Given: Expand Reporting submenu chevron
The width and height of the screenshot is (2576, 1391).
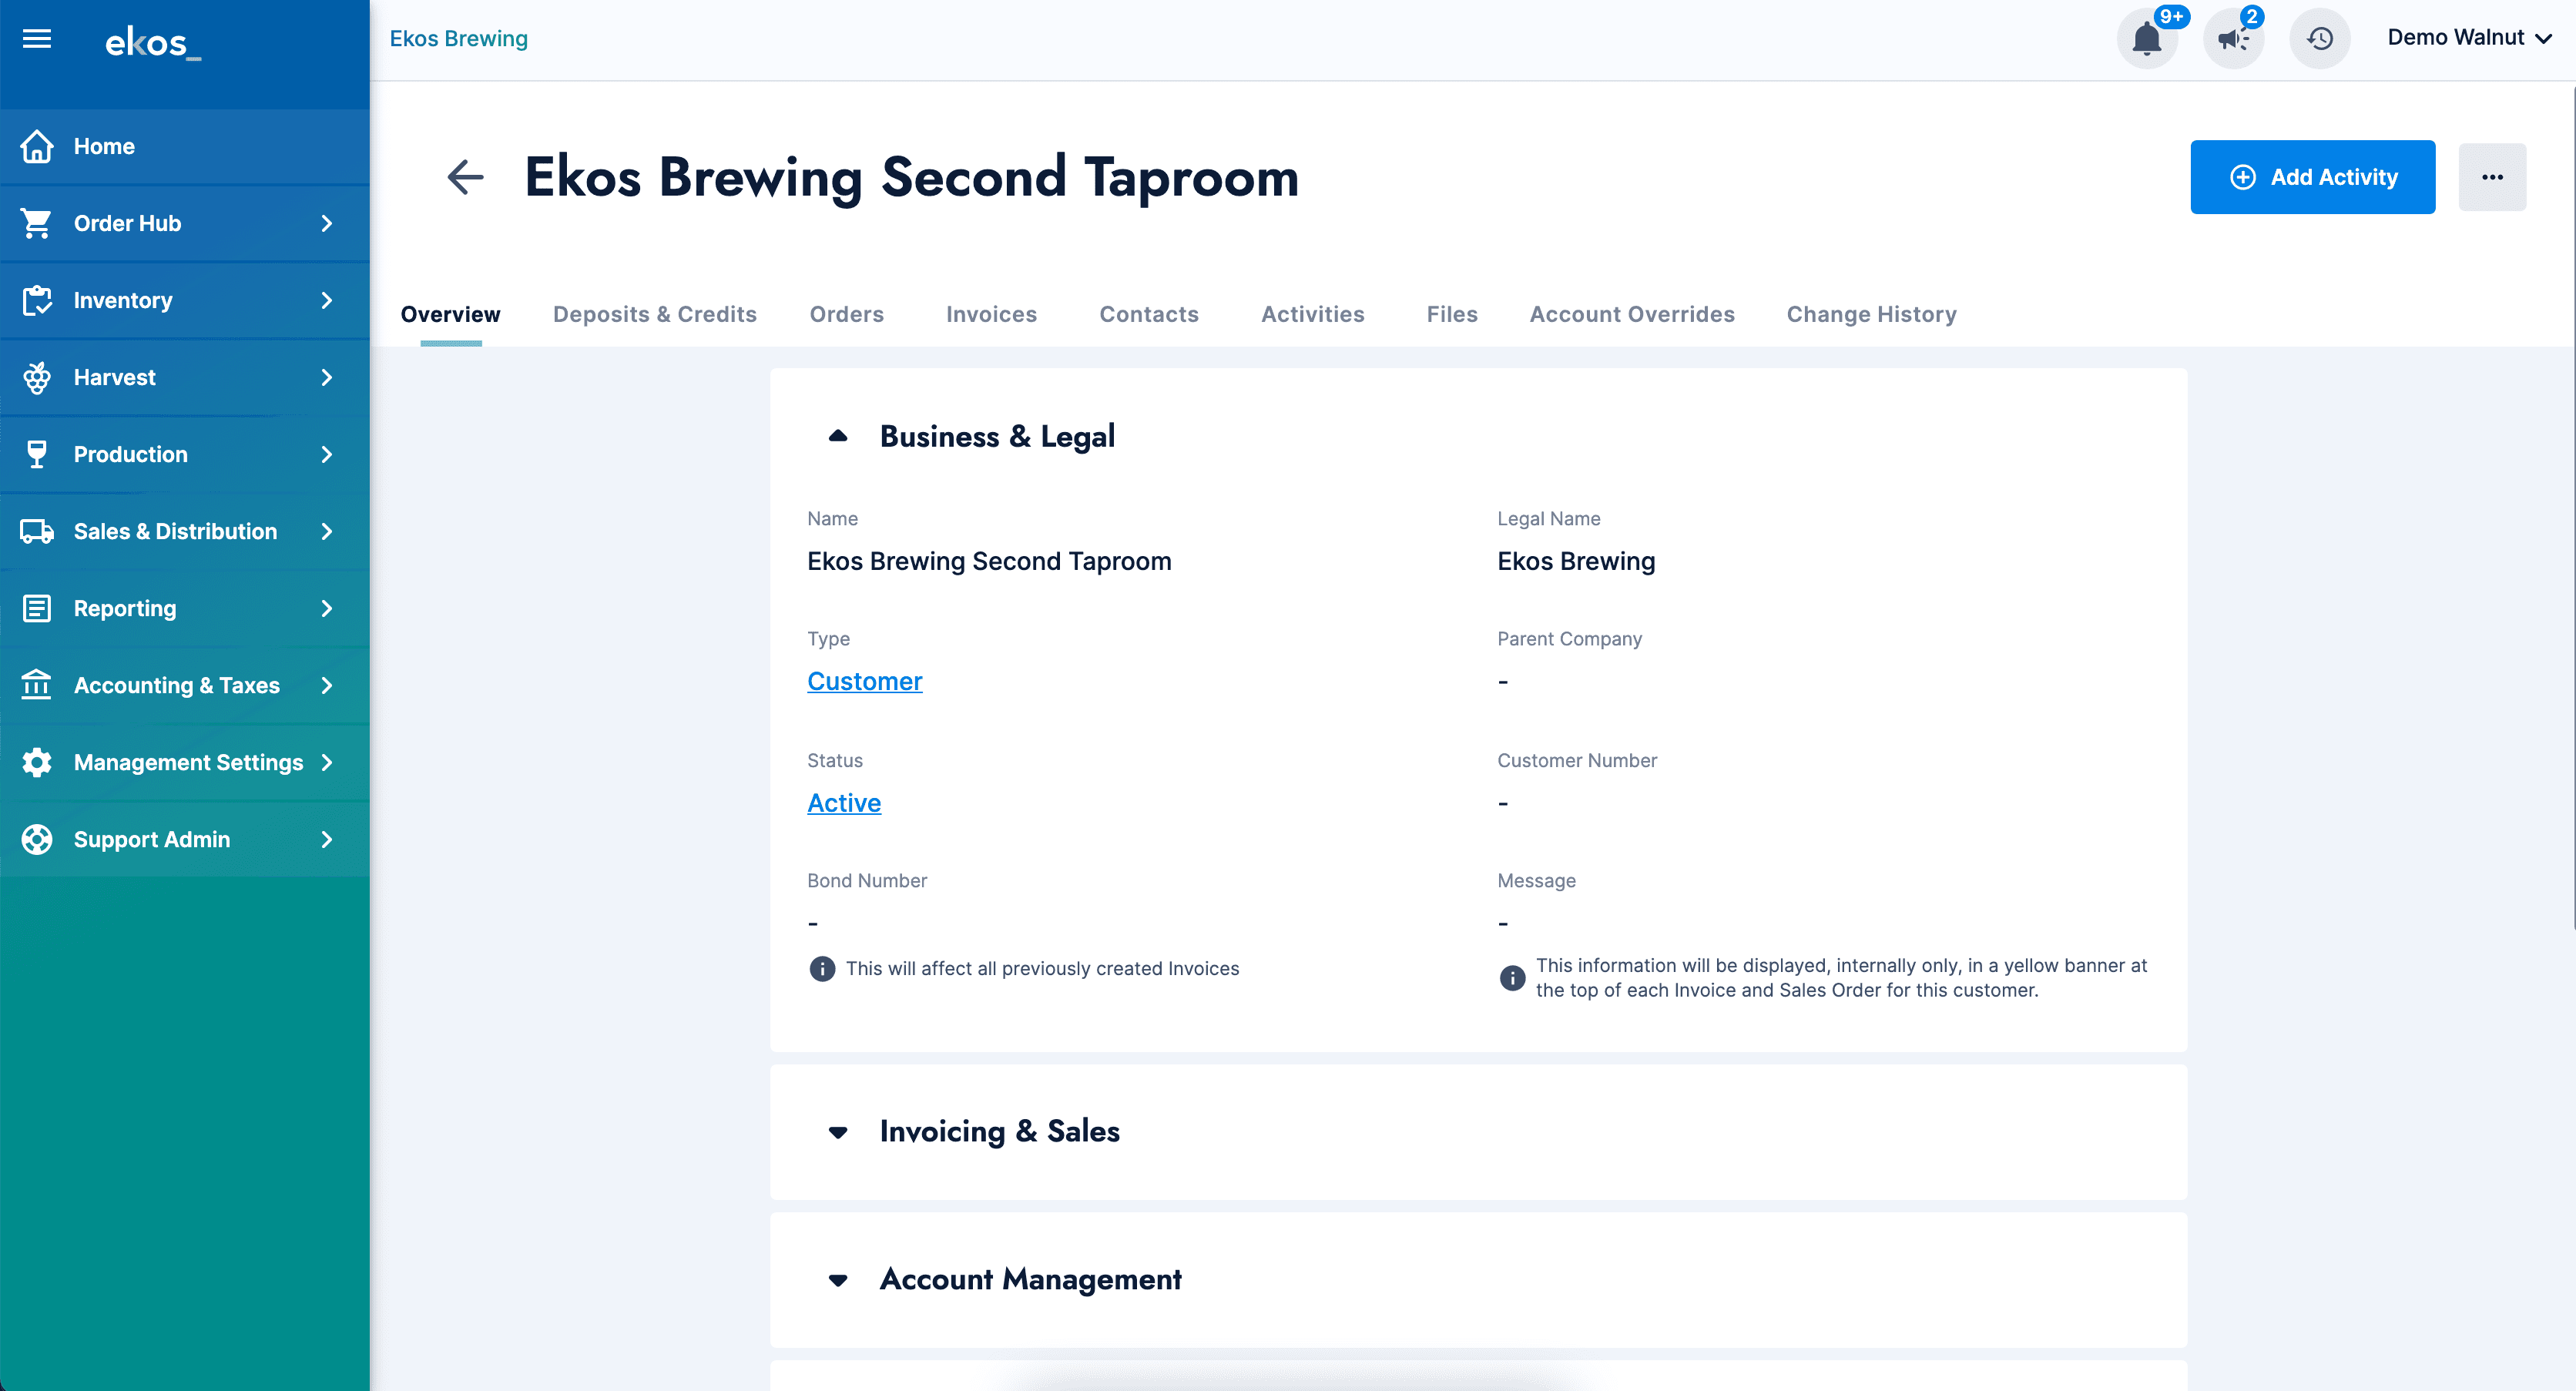Looking at the screenshot, I should [x=327, y=608].
